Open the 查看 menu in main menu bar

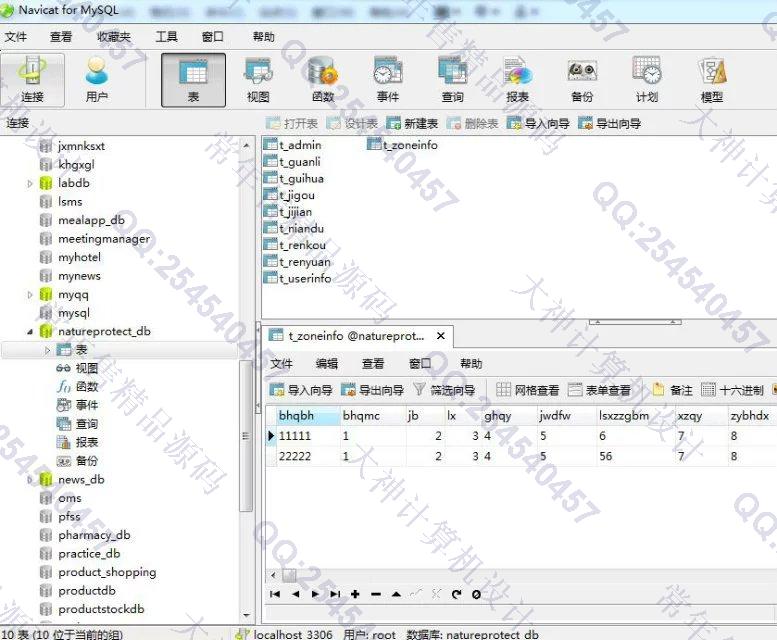(x=61, y=37)
